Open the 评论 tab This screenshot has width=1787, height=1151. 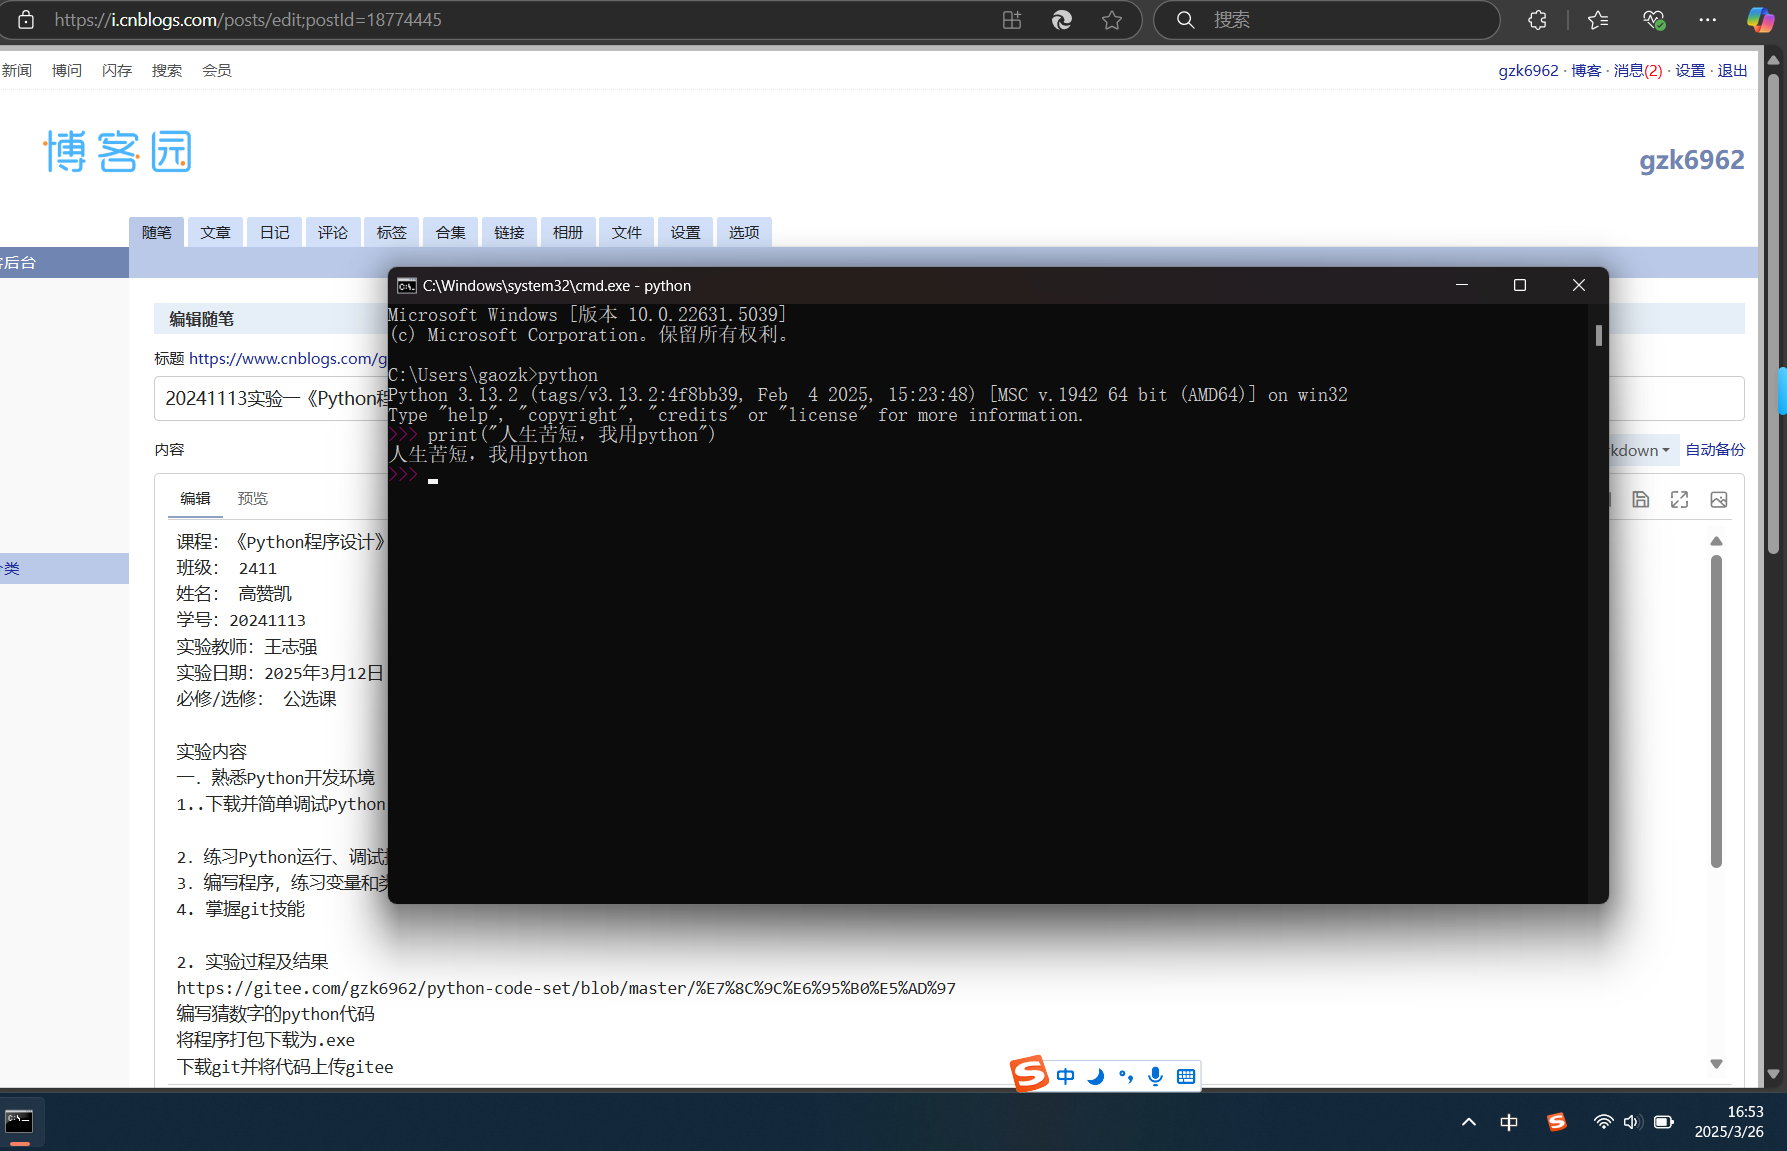[333, 232]
